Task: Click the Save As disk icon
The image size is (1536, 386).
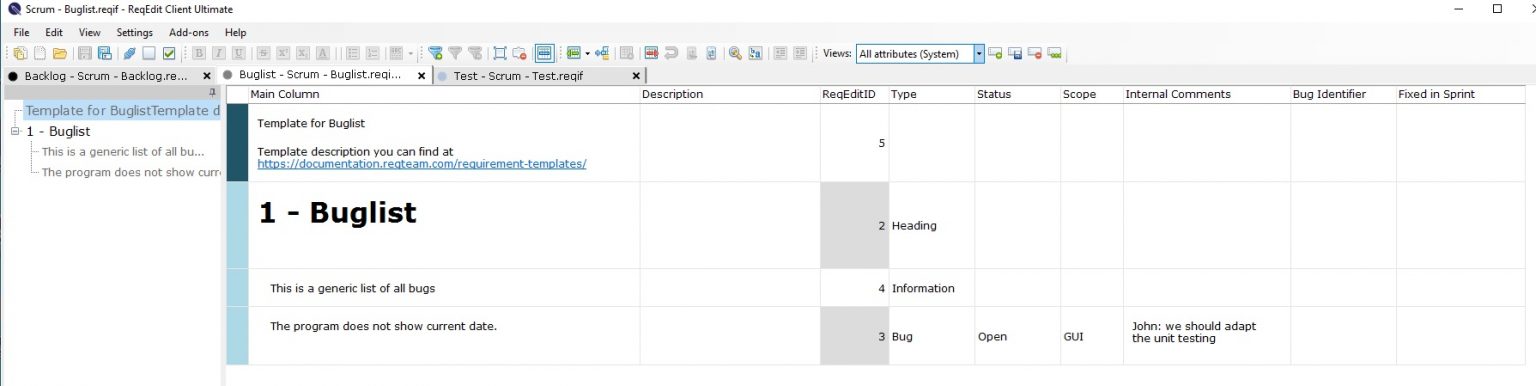Action: 105,54
